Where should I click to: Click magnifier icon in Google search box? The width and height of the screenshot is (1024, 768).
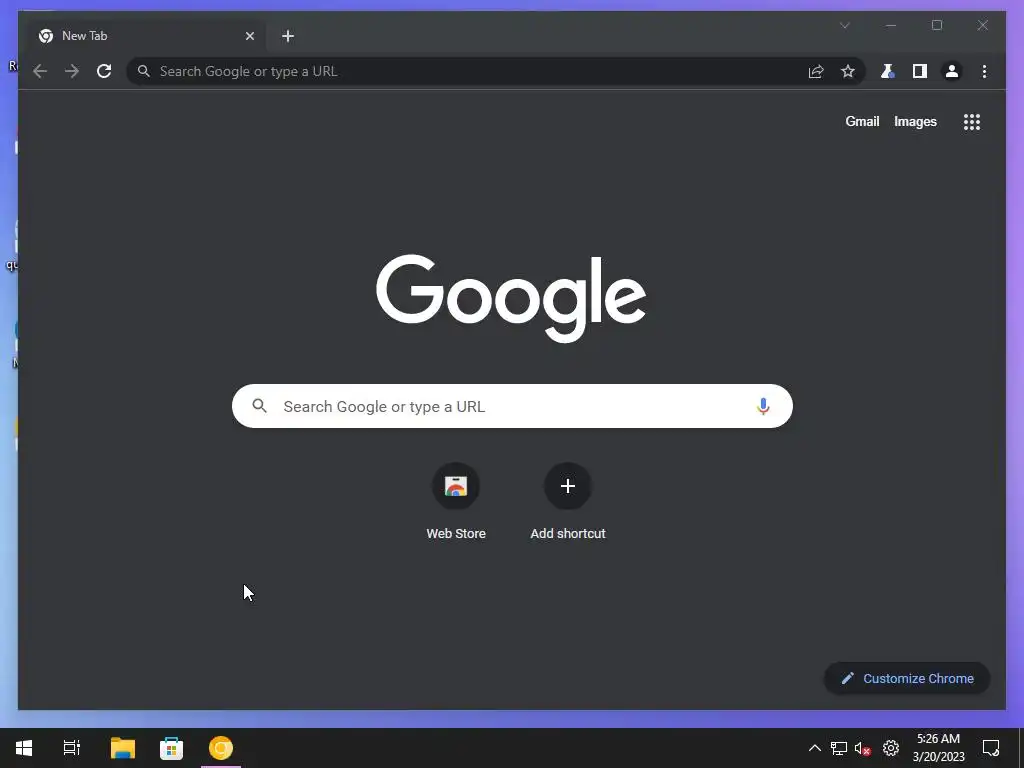coord(259,406)
